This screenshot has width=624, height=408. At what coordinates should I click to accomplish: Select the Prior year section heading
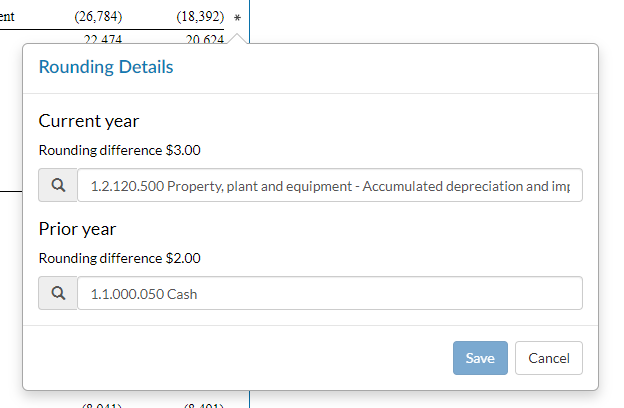point(78,229)
